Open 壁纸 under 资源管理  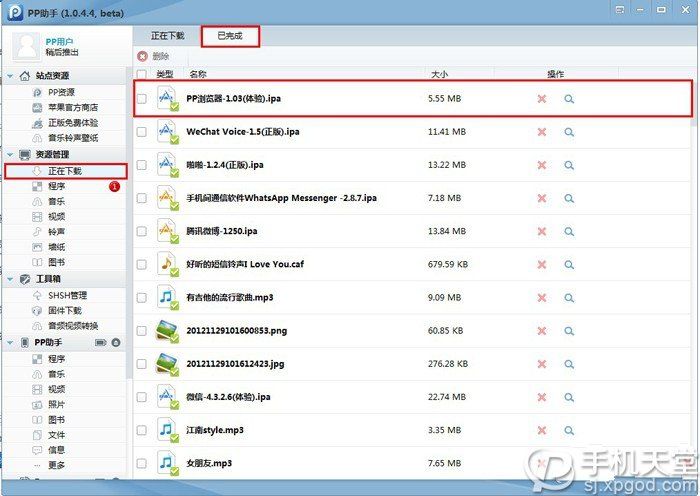(56, 247)
